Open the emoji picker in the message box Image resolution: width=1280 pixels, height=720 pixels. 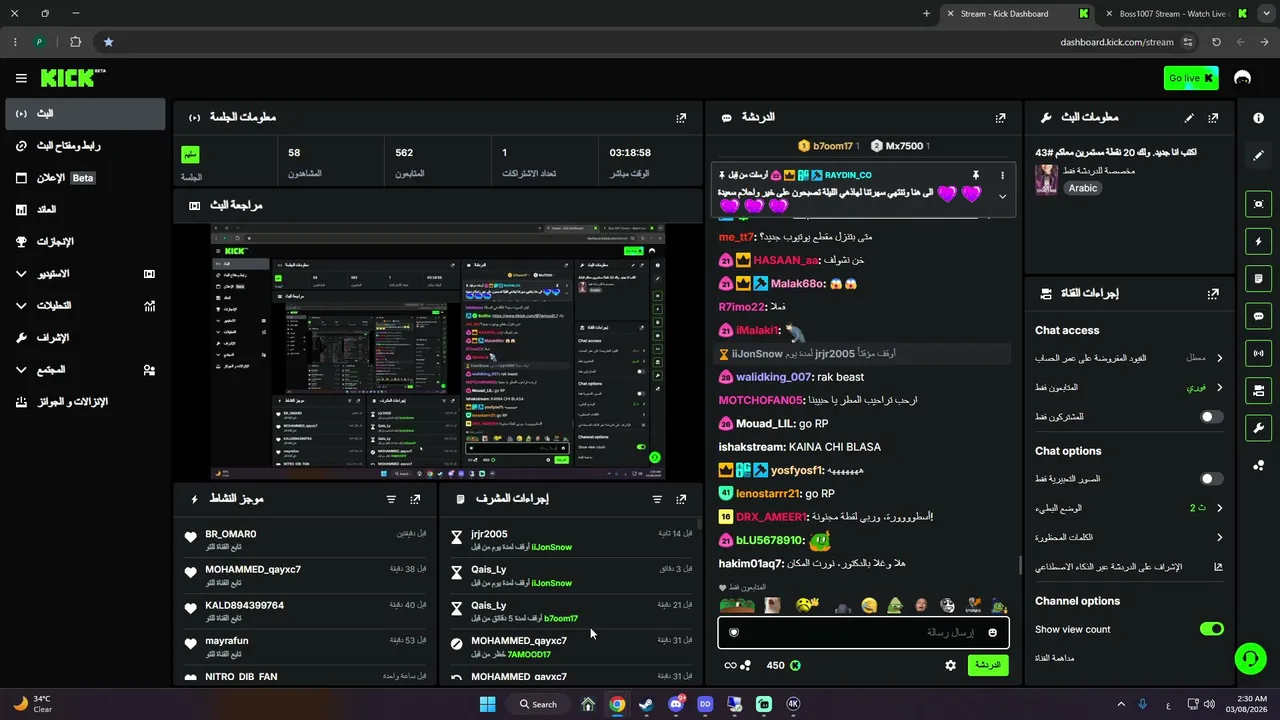pyautogui.click(x=992, y=632)
